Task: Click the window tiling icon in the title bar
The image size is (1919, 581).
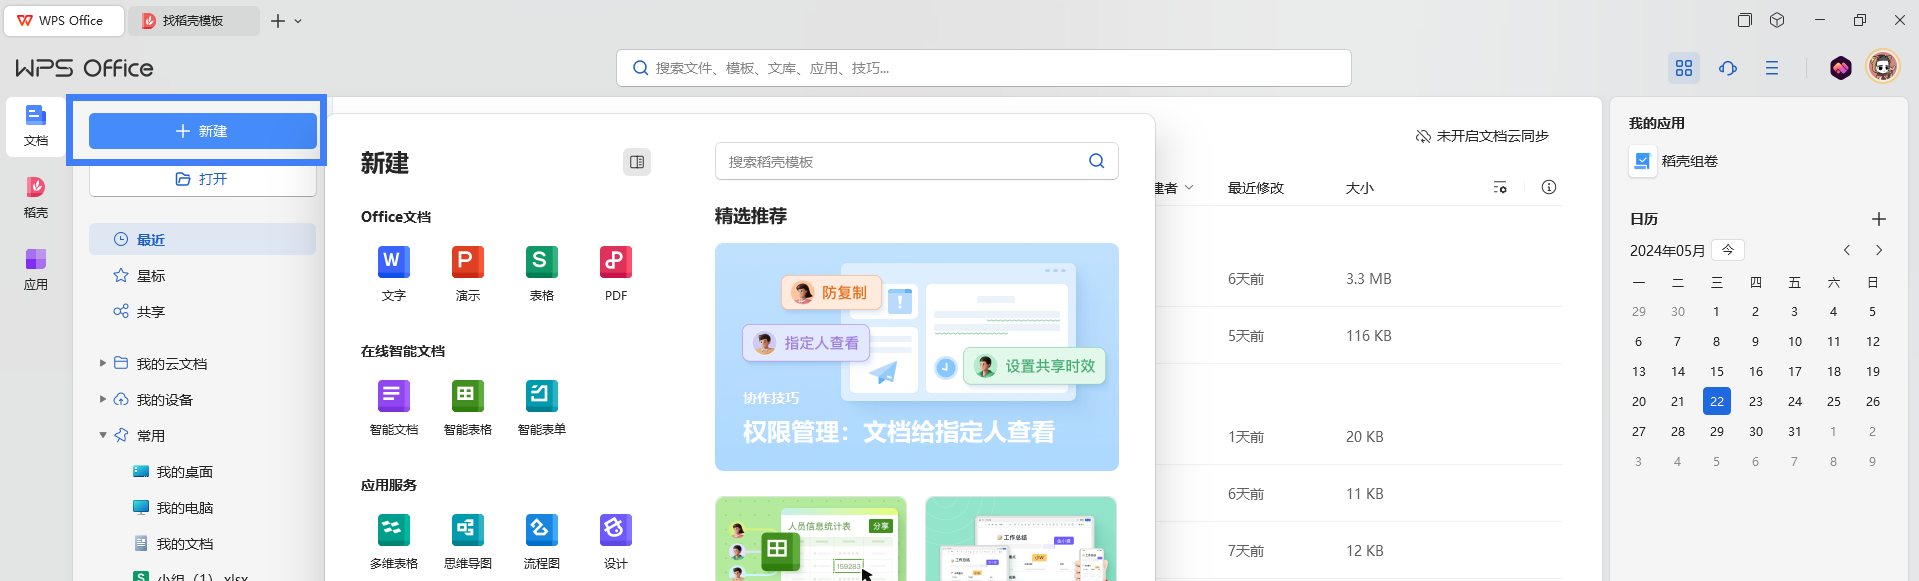Action: click(1745, 20)
